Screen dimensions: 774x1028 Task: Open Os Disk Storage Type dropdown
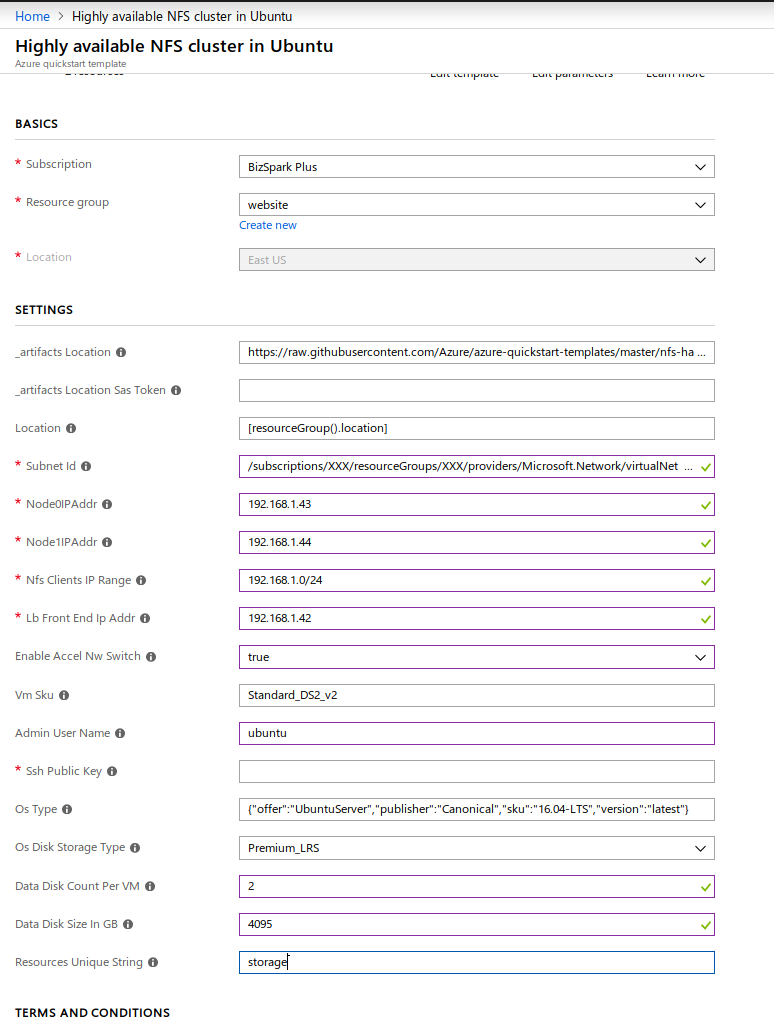[x=476, y=848]
